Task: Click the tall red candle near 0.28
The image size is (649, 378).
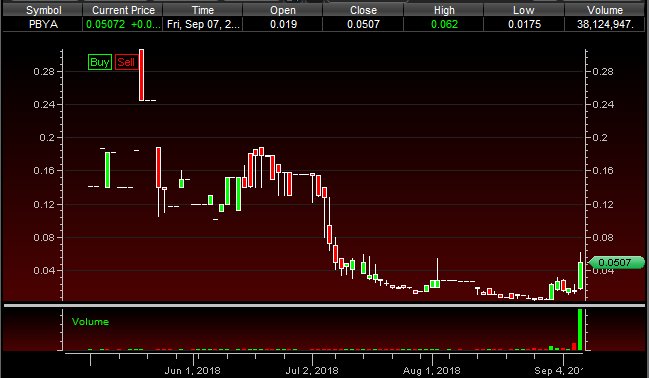Action: (142, 75)
